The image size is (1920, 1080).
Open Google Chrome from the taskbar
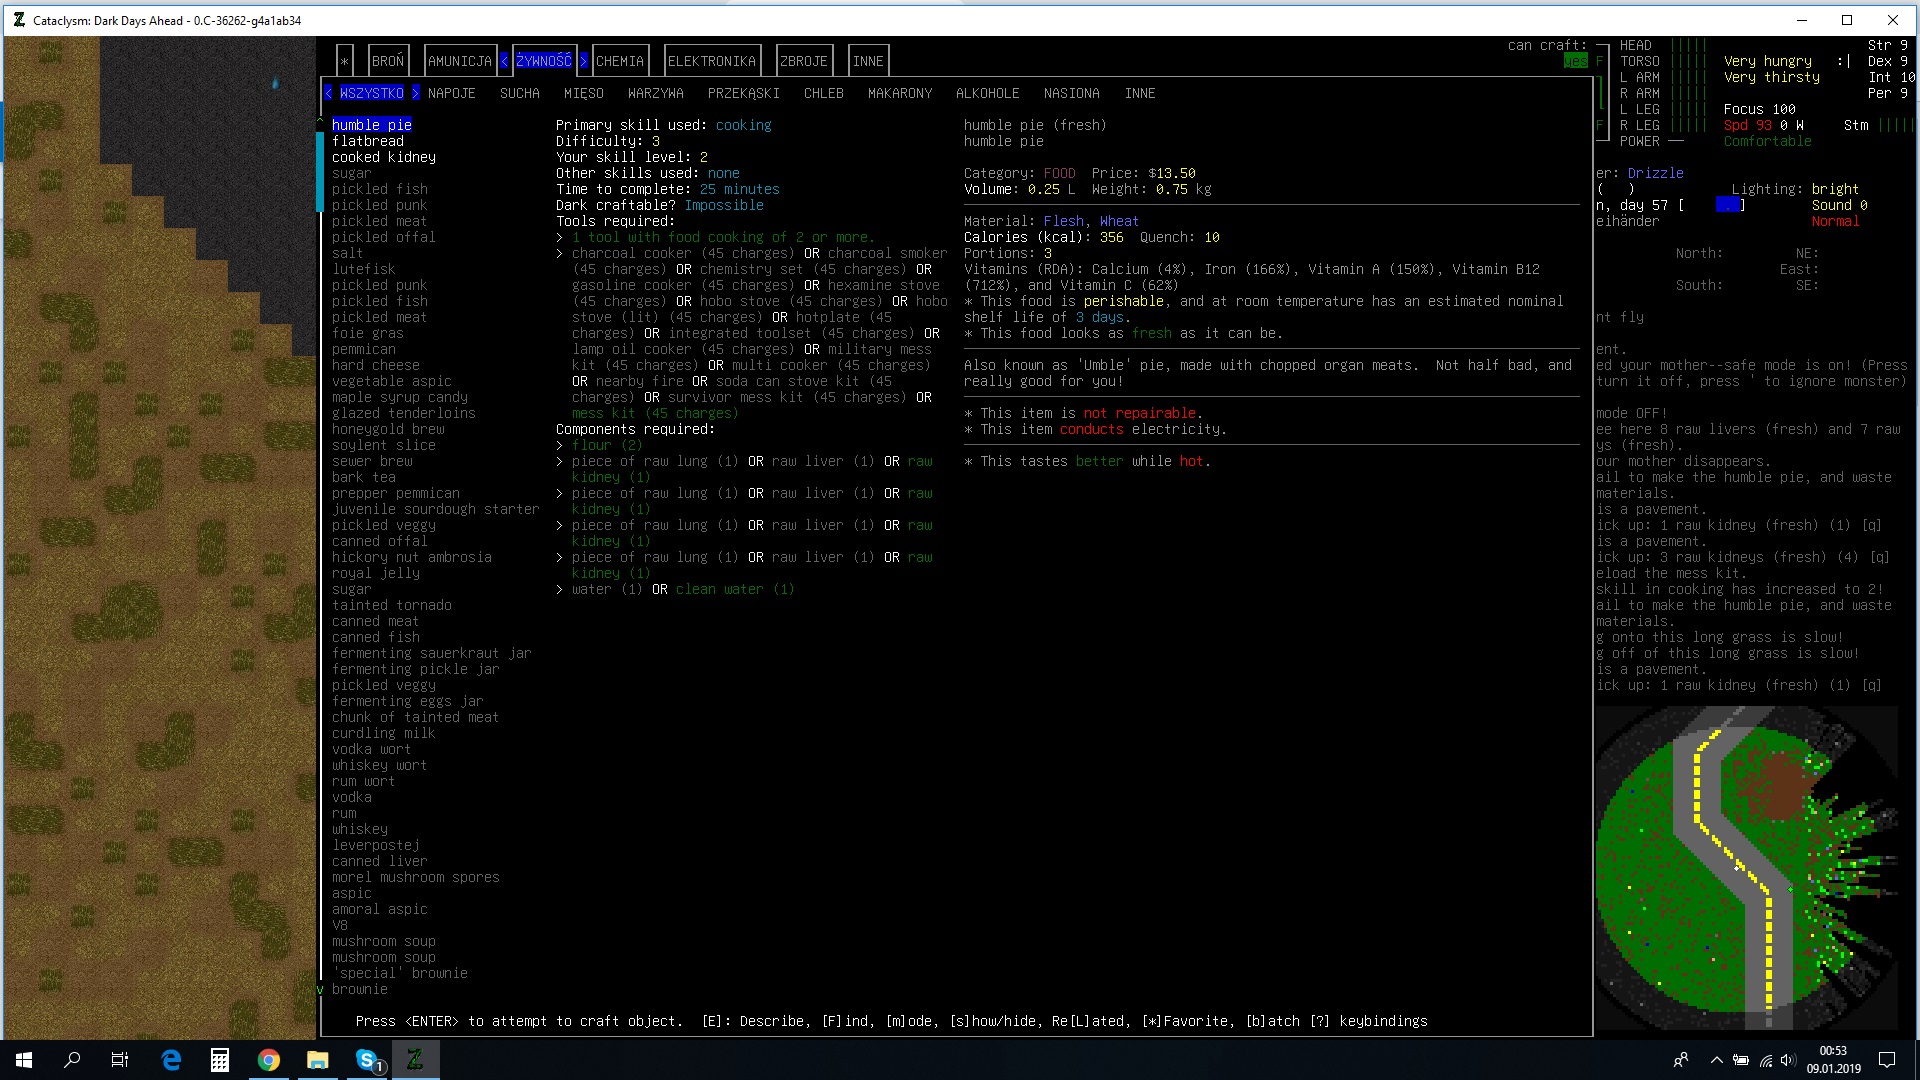point(269,1060)
